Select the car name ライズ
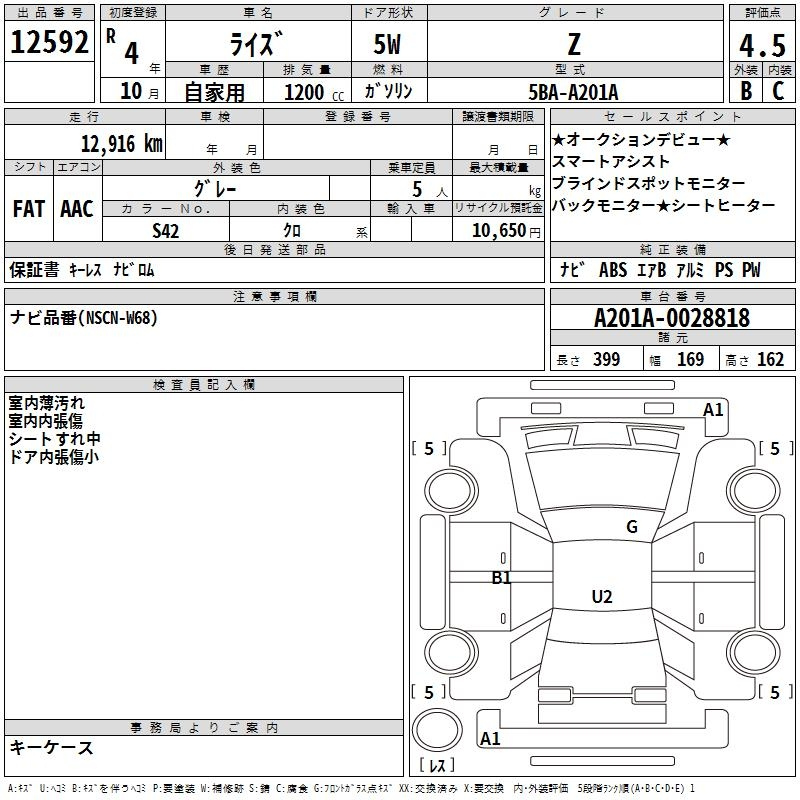 [256, 43]
